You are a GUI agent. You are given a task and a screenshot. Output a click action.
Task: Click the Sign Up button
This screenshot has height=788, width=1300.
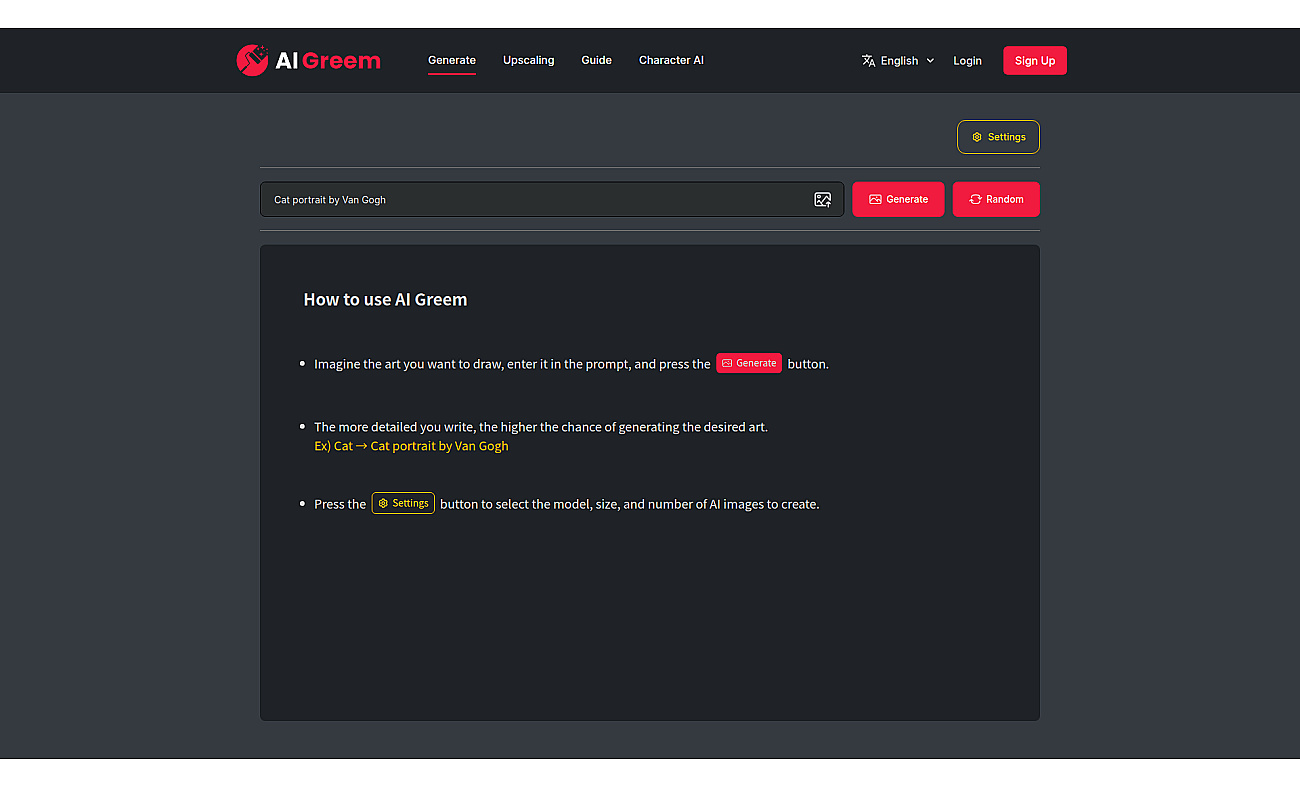1035,60
